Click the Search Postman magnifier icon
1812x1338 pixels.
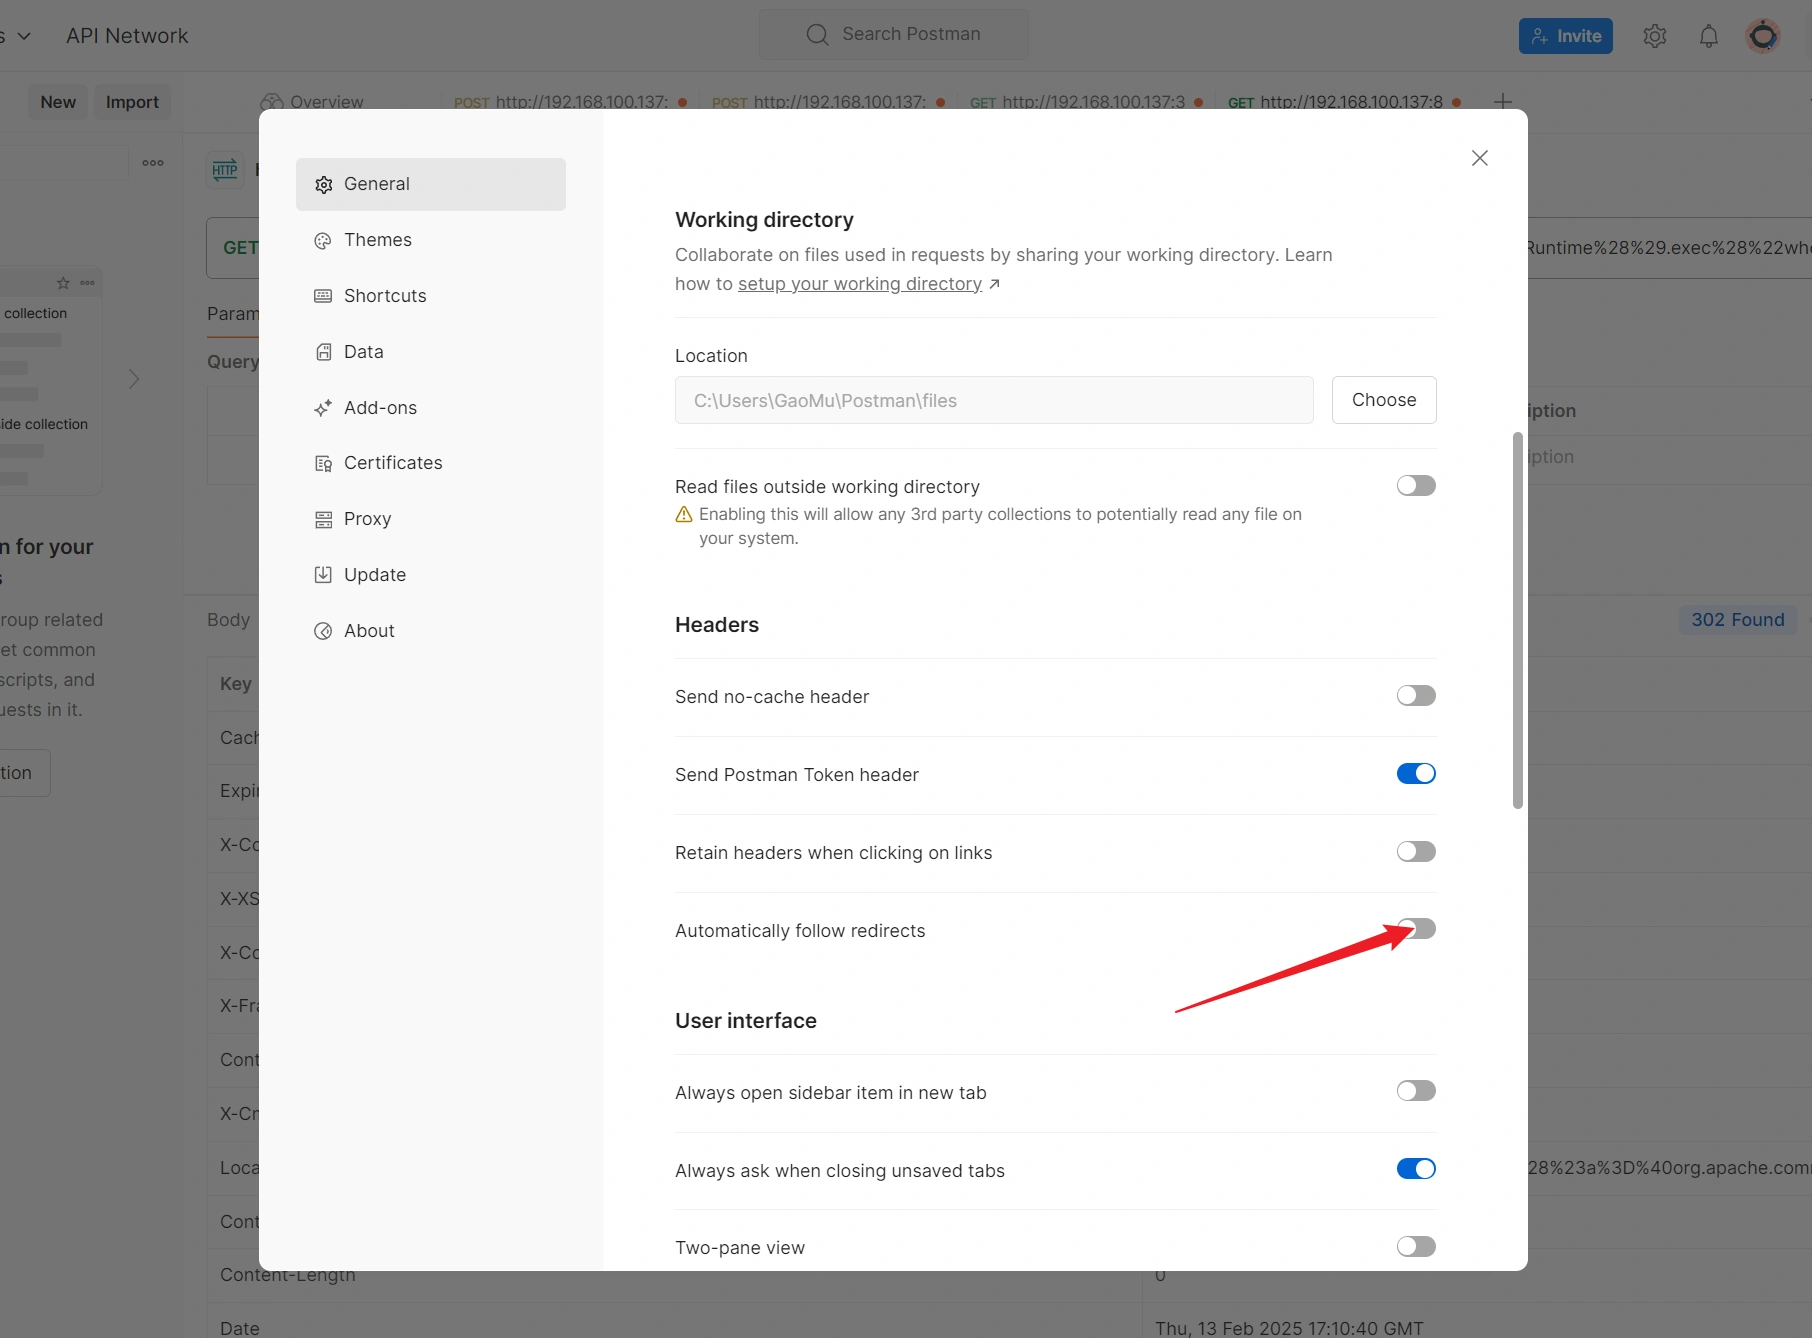(817, 35)
